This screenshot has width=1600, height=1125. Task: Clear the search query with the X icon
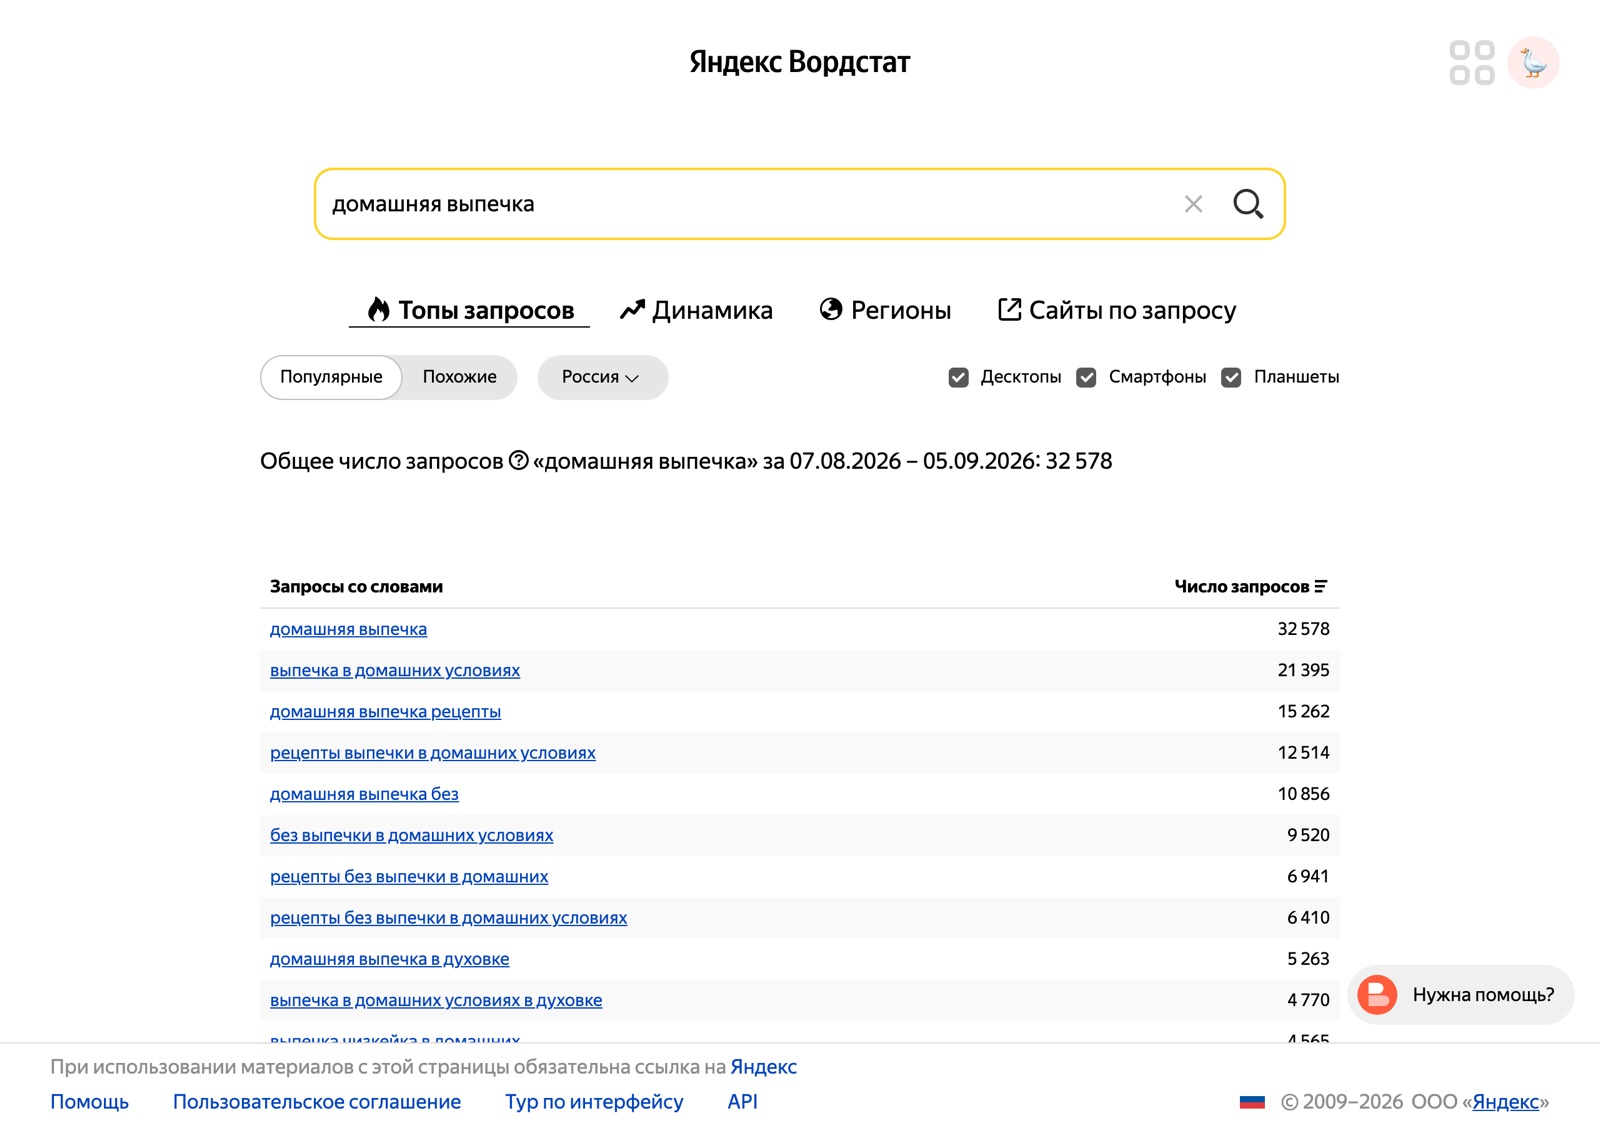pos(1193,204)
